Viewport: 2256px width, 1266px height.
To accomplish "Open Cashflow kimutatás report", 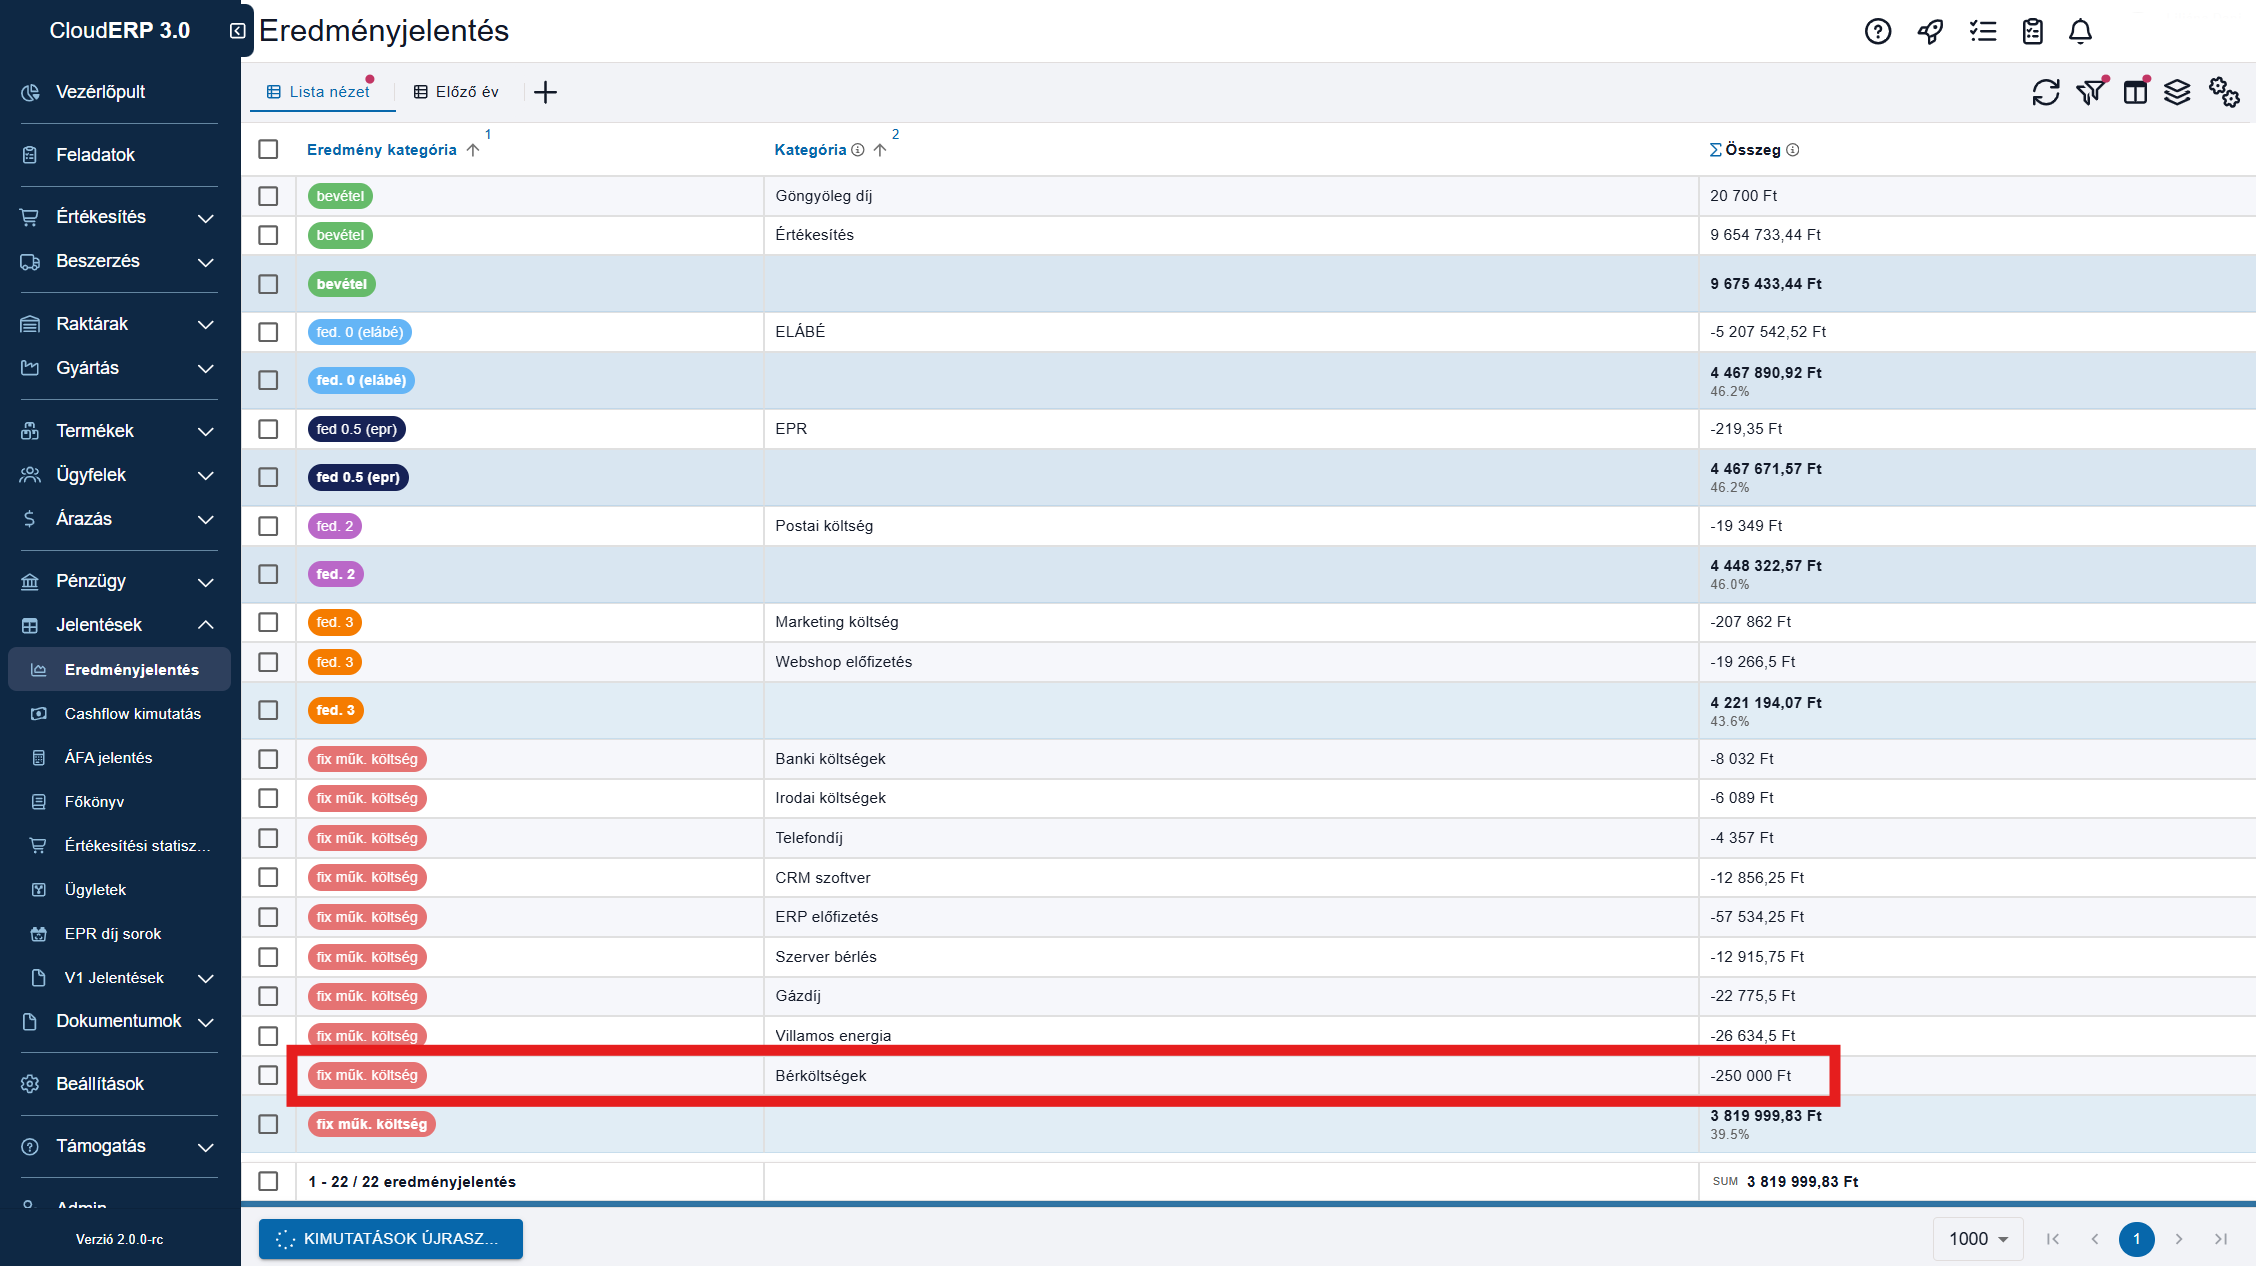I will click(132, 714).
